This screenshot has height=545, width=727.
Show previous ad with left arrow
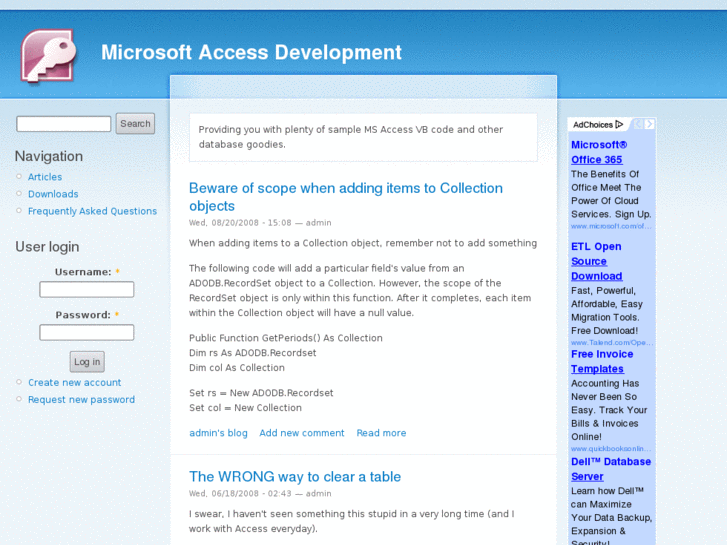click(638, 124)
